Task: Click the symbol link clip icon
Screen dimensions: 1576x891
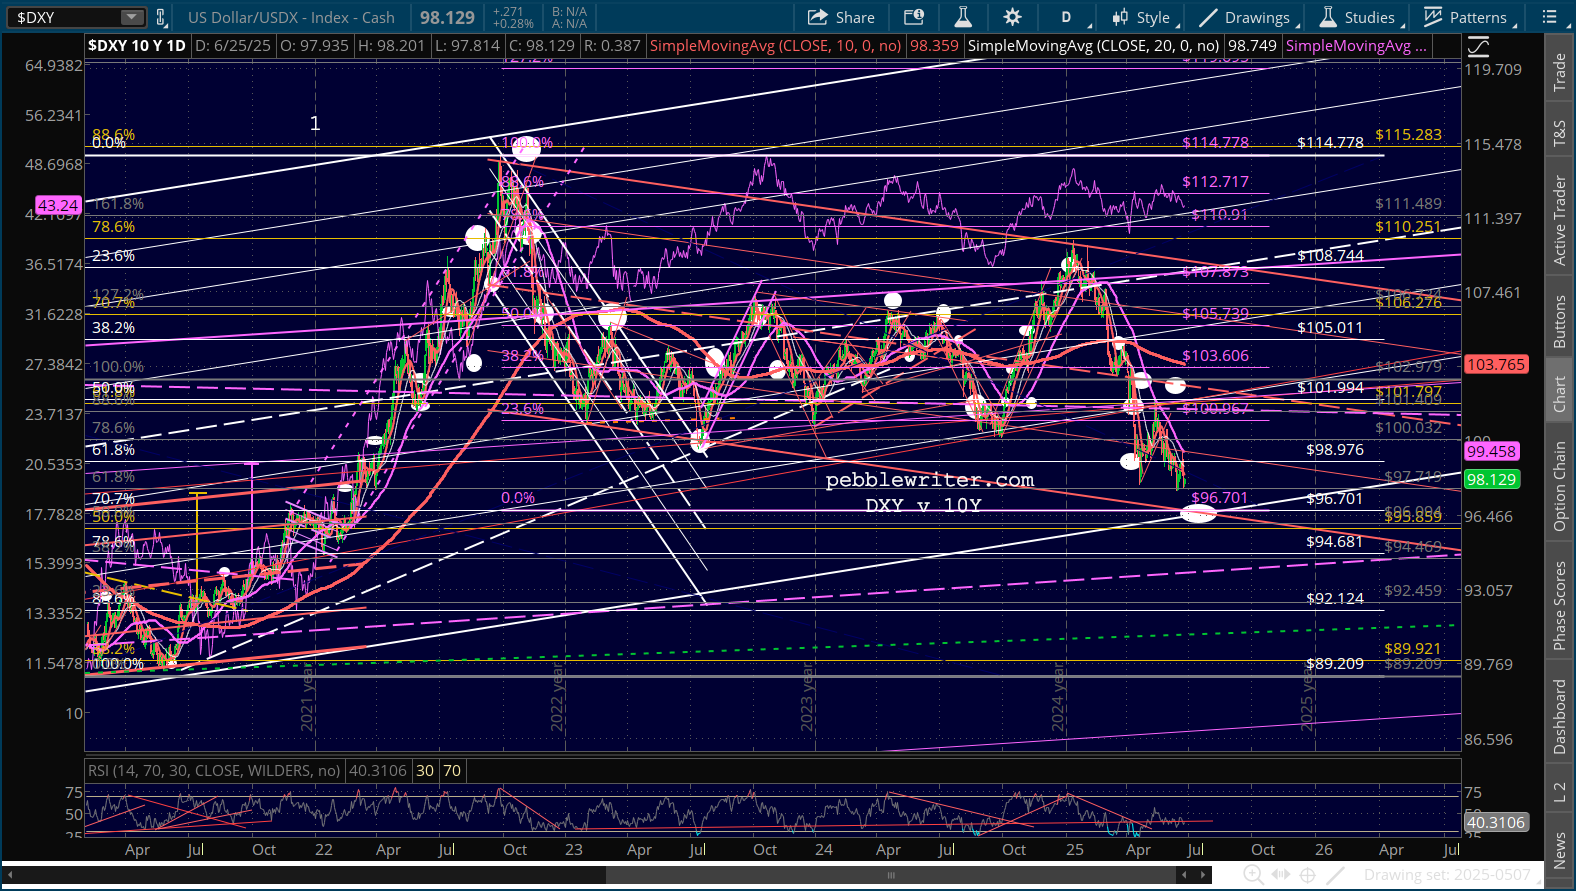Action: [x=162, y=17]
